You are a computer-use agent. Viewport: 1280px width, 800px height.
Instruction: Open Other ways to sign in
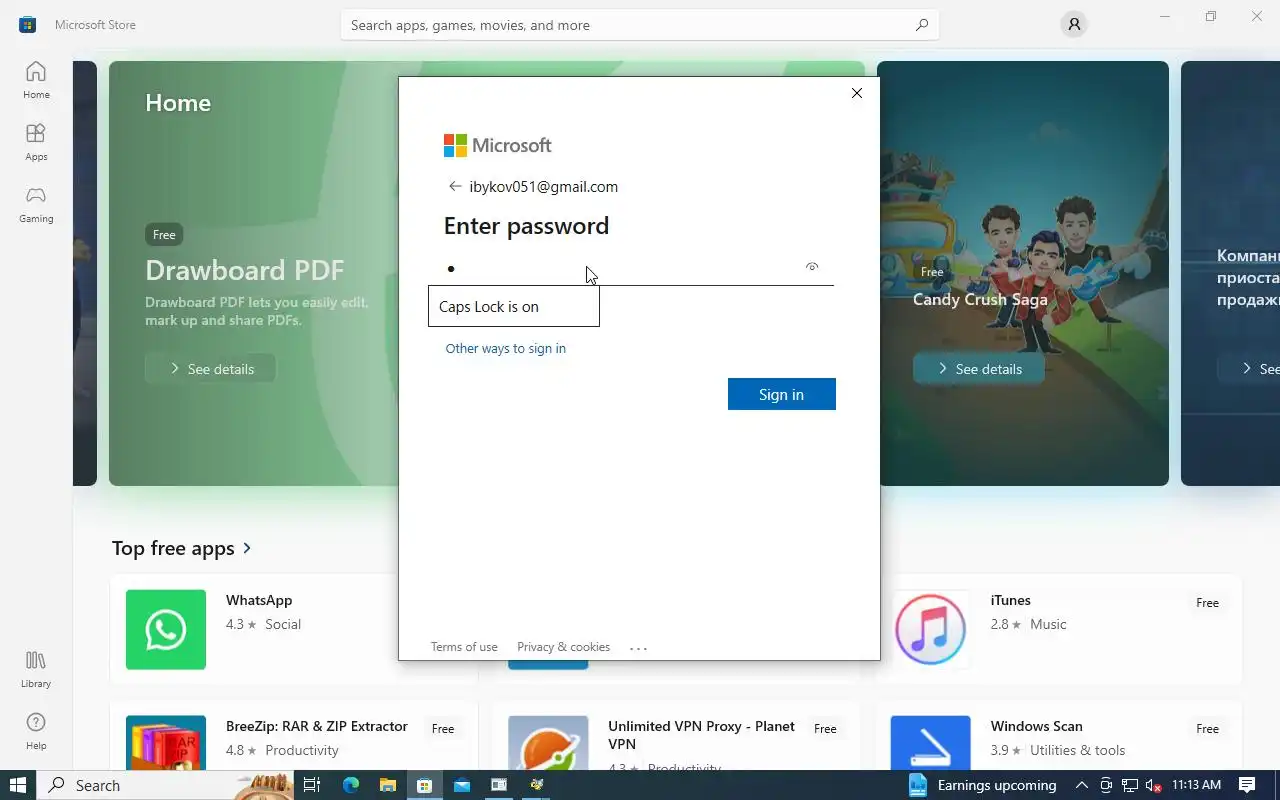(x=506, y=348)
